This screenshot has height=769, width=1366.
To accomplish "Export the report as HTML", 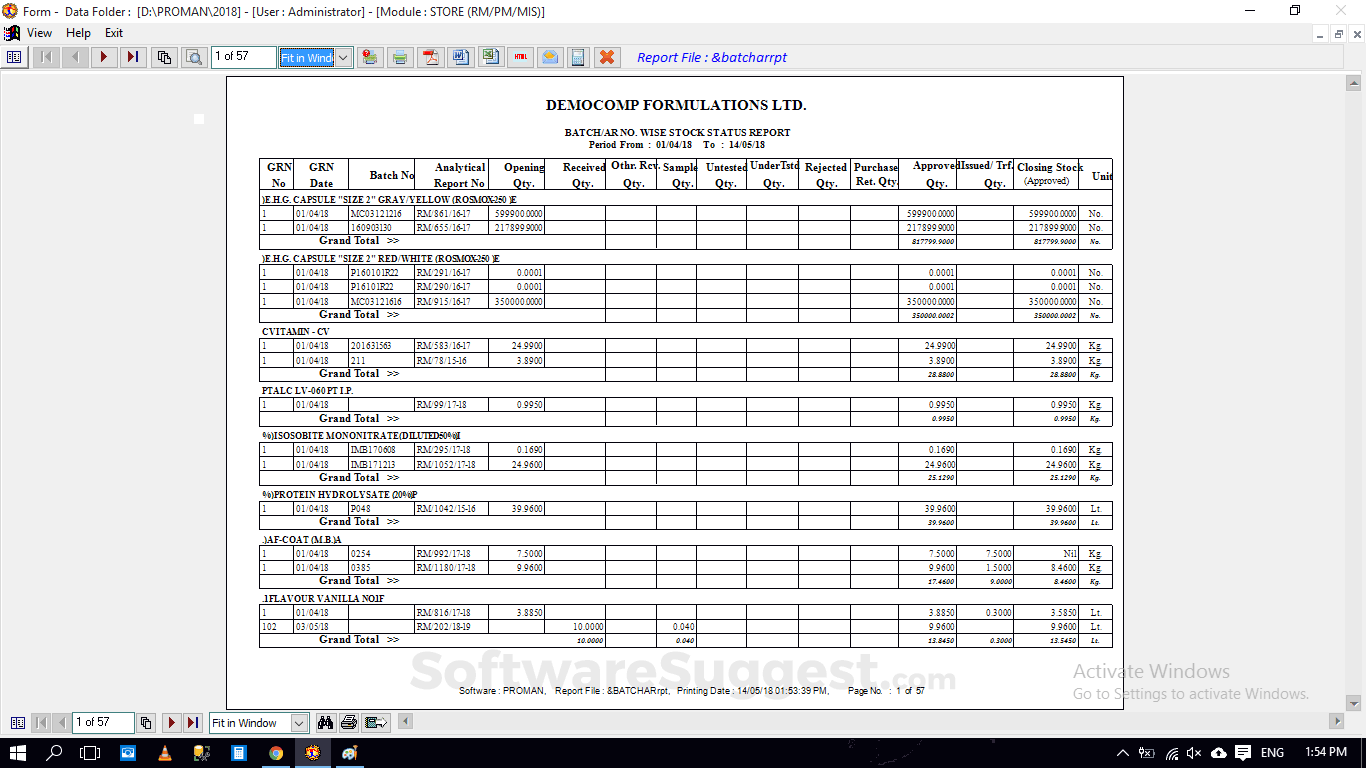I will (x=520, y=57).
